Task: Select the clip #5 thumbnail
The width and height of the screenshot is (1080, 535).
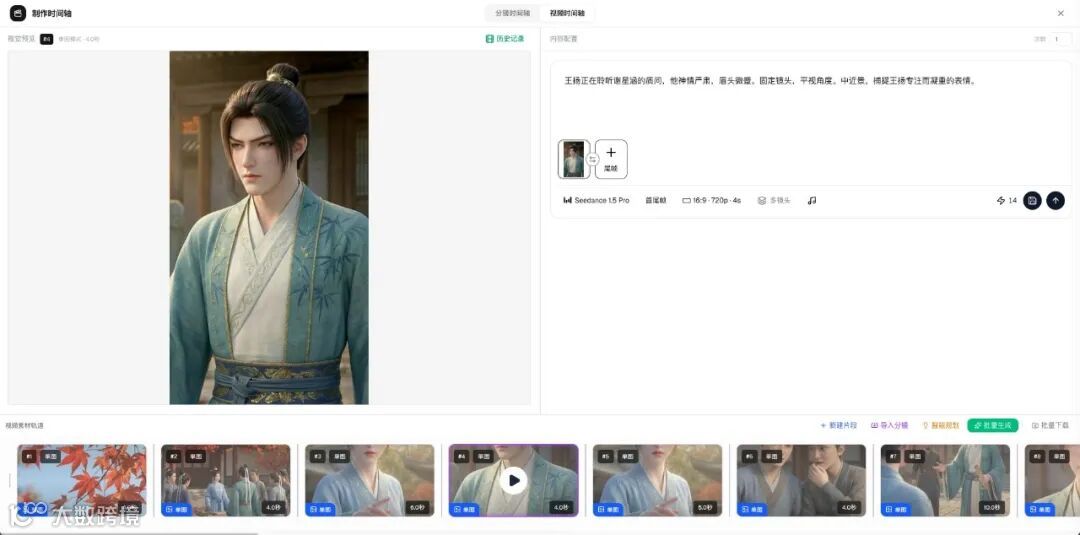Action: [x=658, y=480]
